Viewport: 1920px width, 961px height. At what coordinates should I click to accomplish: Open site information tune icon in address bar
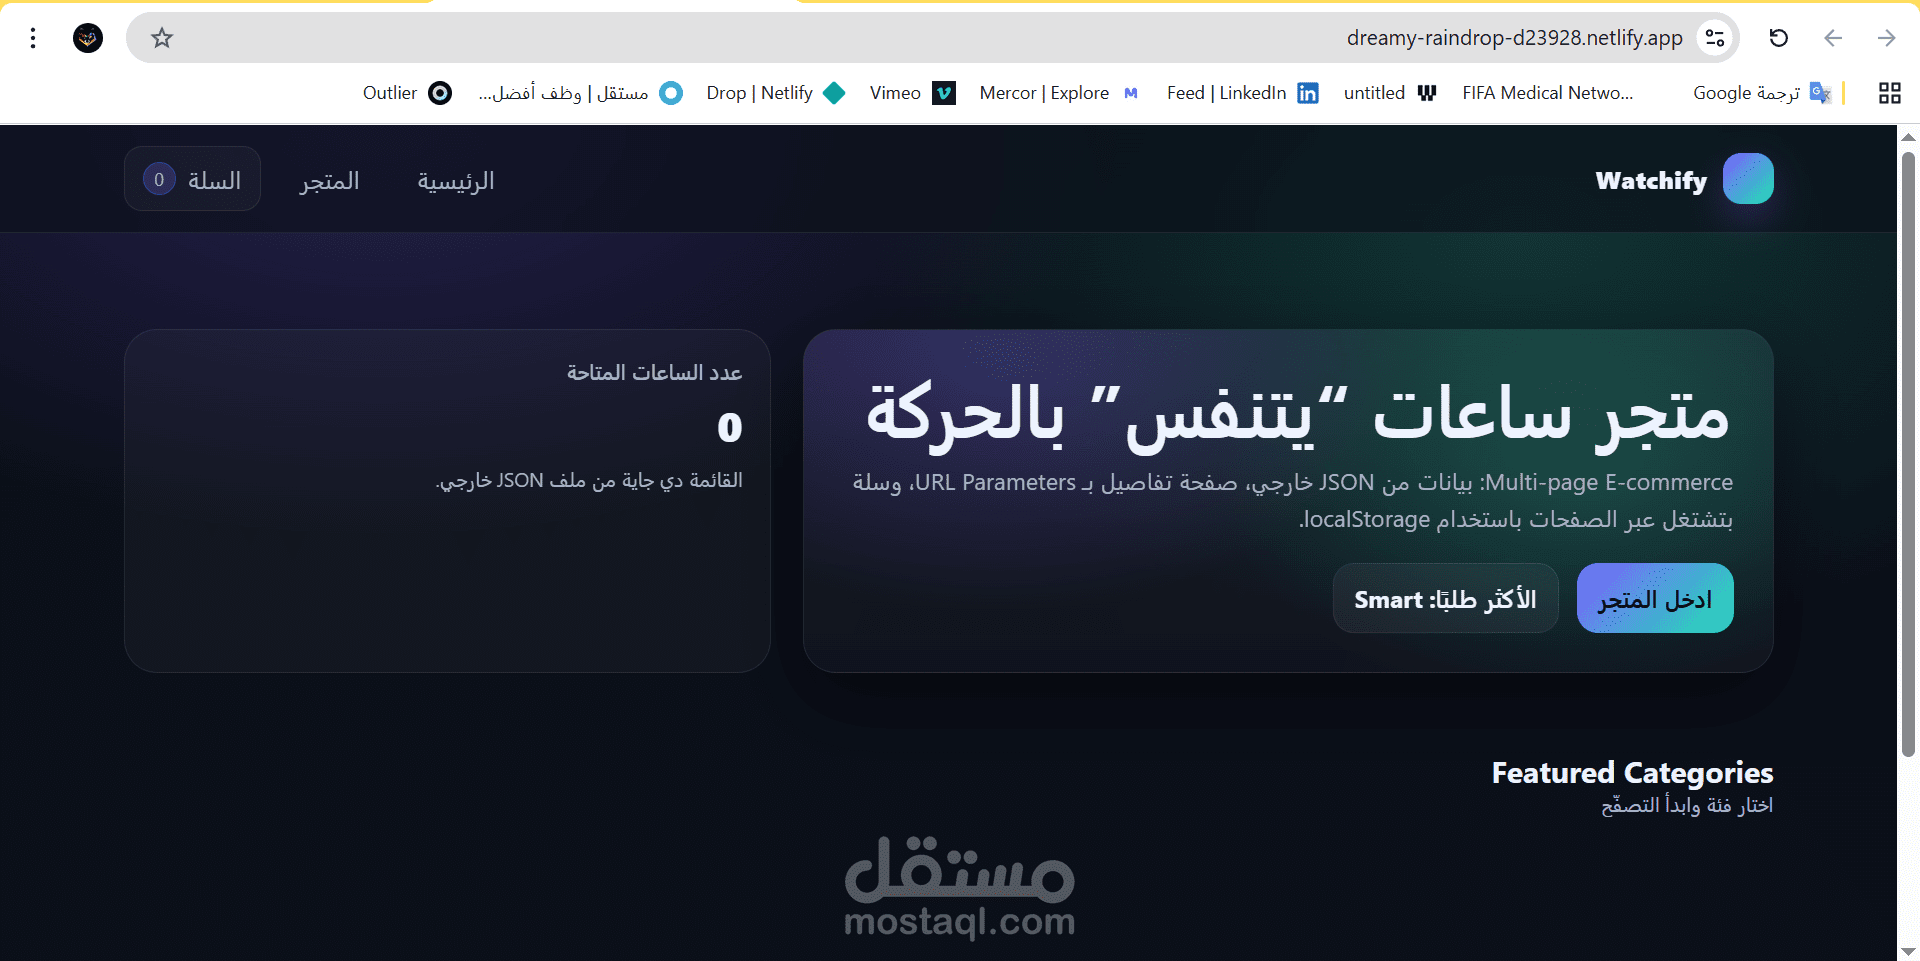[1715, 38]
